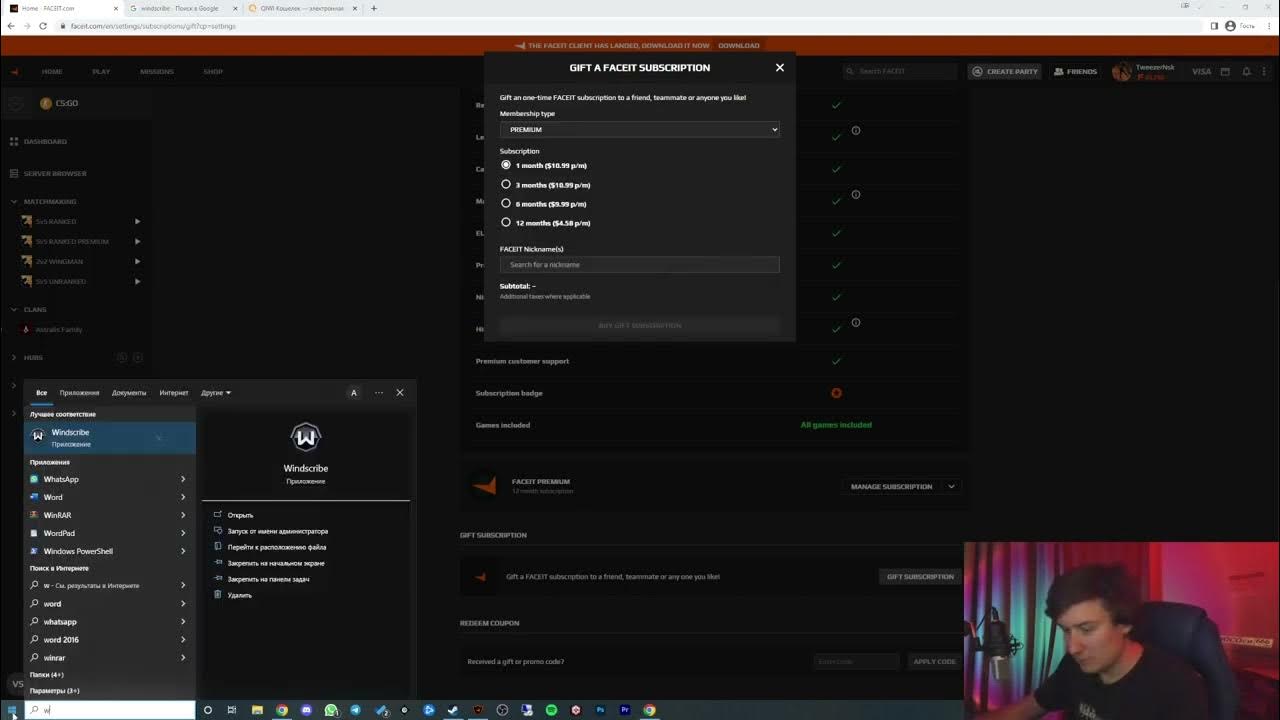This screenshot has width=1280, height=720.
Task: Open Windscribe from best match result
Action: click(x=110, y=437)
